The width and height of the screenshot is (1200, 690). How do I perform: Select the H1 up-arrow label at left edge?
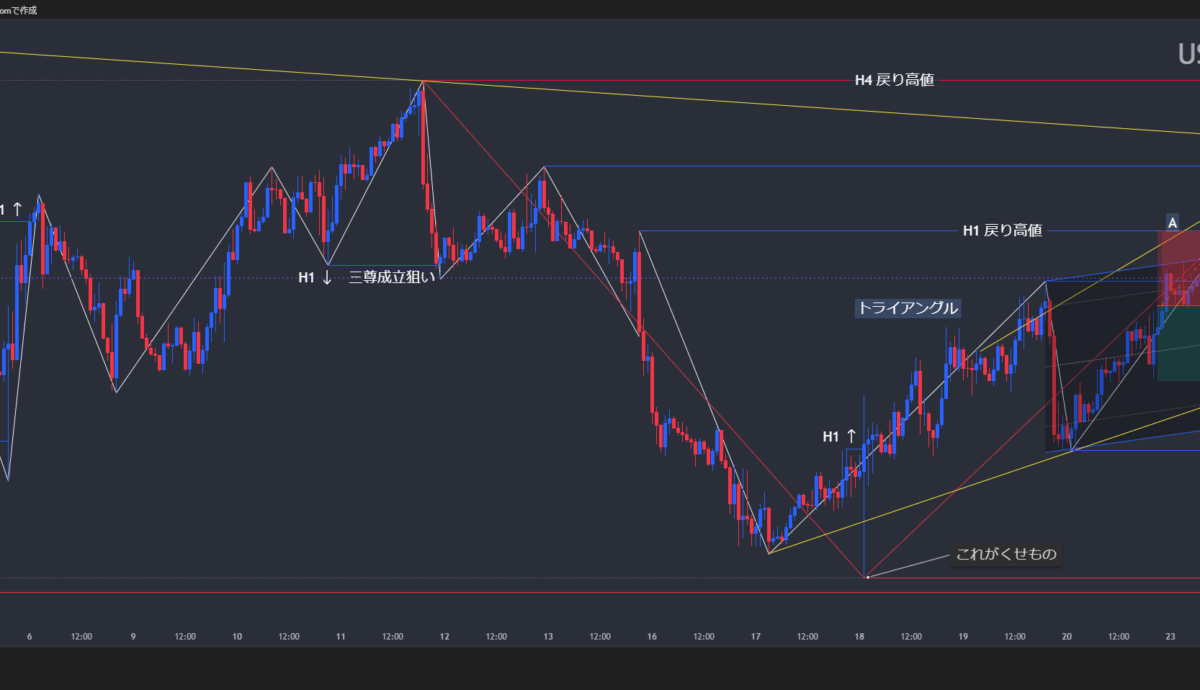(x=8, y=210)
